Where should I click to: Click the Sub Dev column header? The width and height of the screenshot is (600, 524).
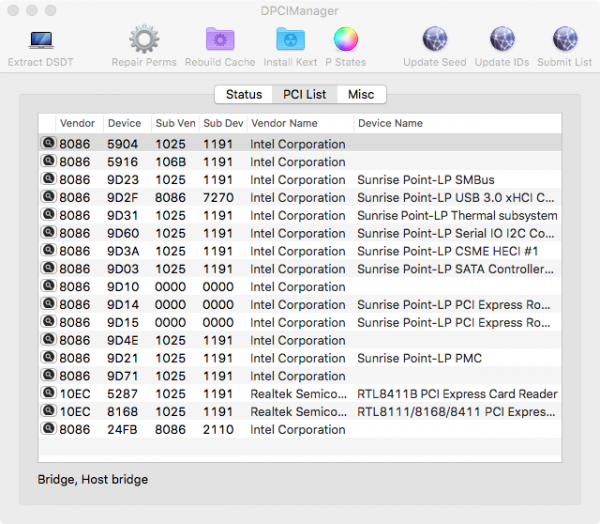point(222,123)
